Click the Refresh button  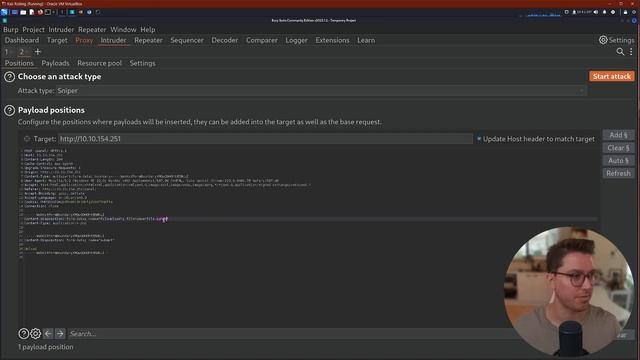[618, 173]
